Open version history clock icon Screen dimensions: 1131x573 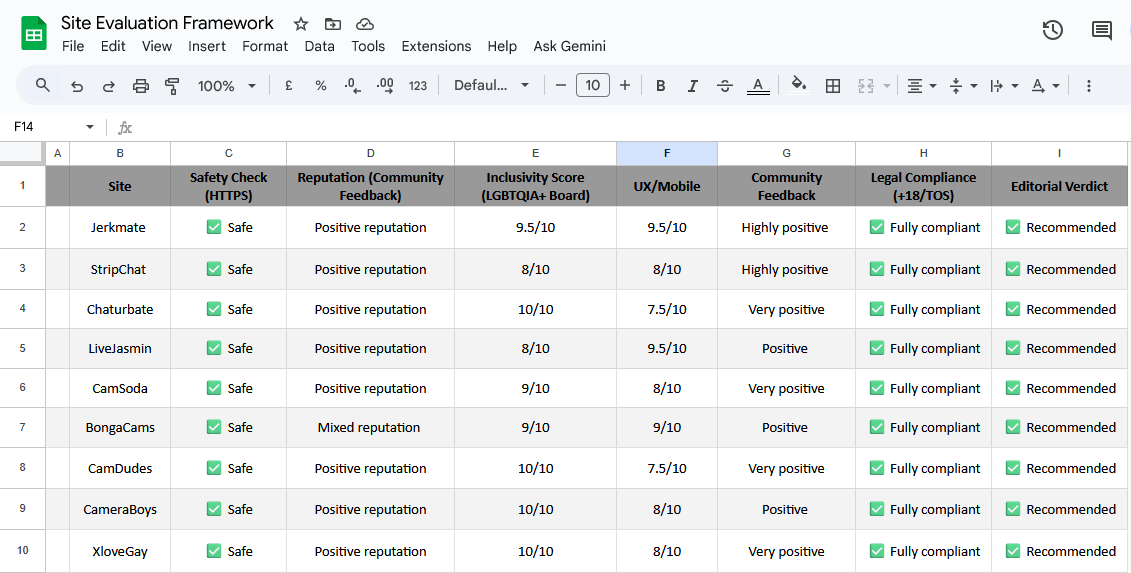coord(1052,30)
